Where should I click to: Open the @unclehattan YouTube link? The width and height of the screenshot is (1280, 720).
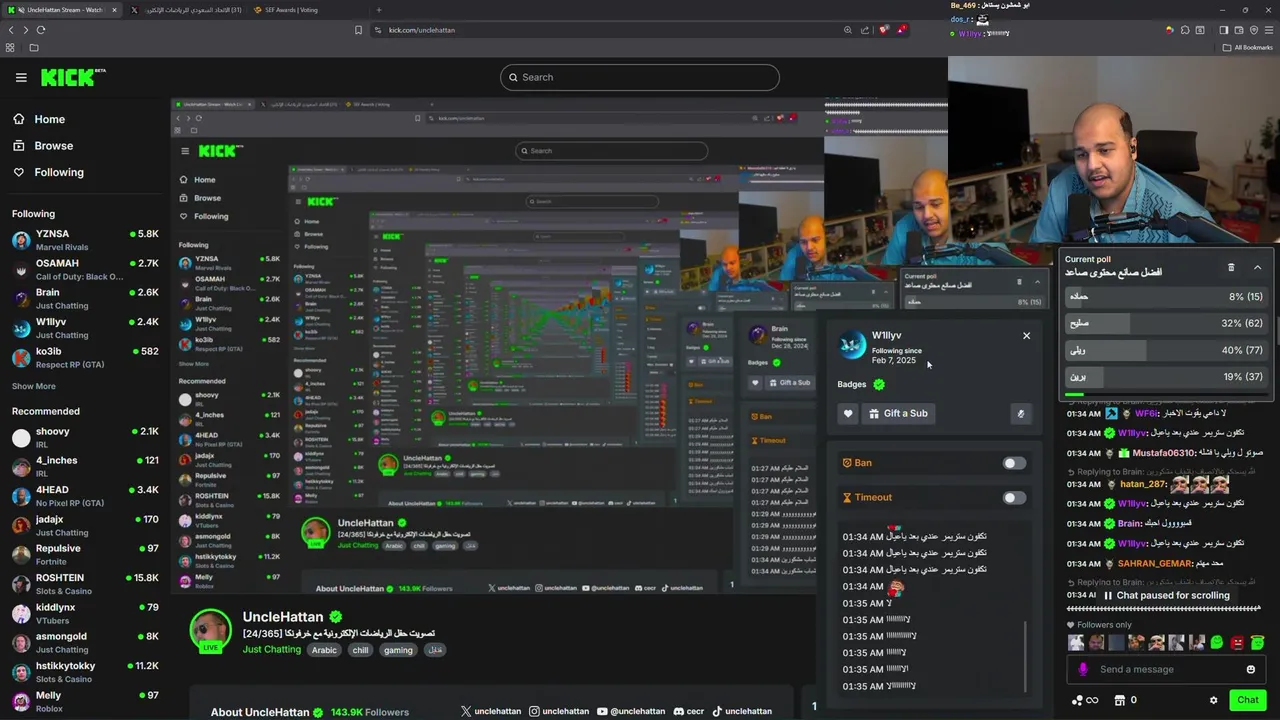click(630, 711)
